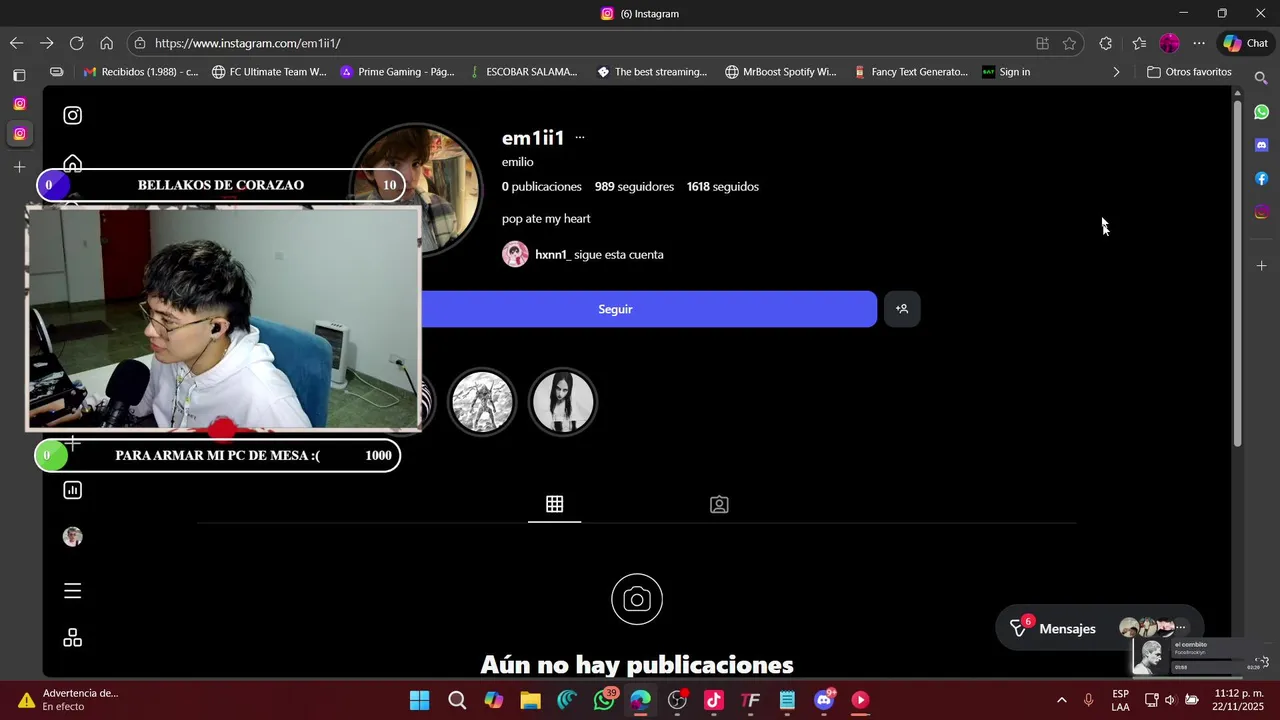Open the Copilot Chat button

click(1245, 43)
